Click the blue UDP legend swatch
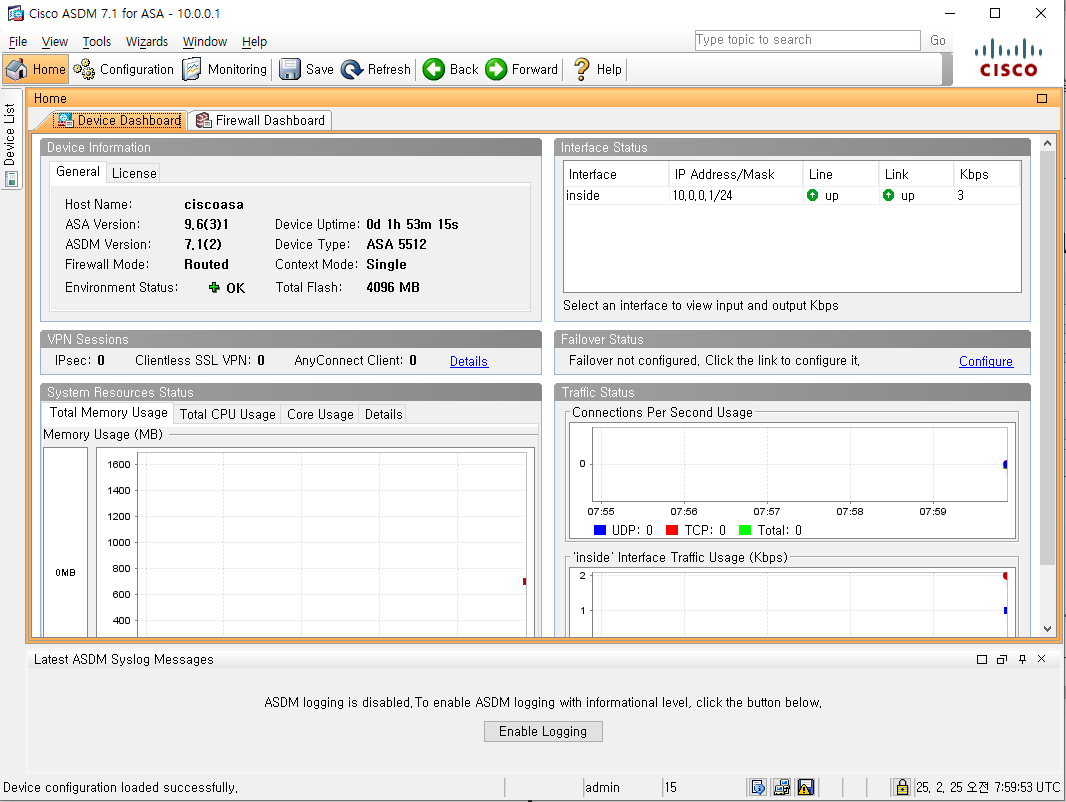1066x802 pixels. point(600,530)
